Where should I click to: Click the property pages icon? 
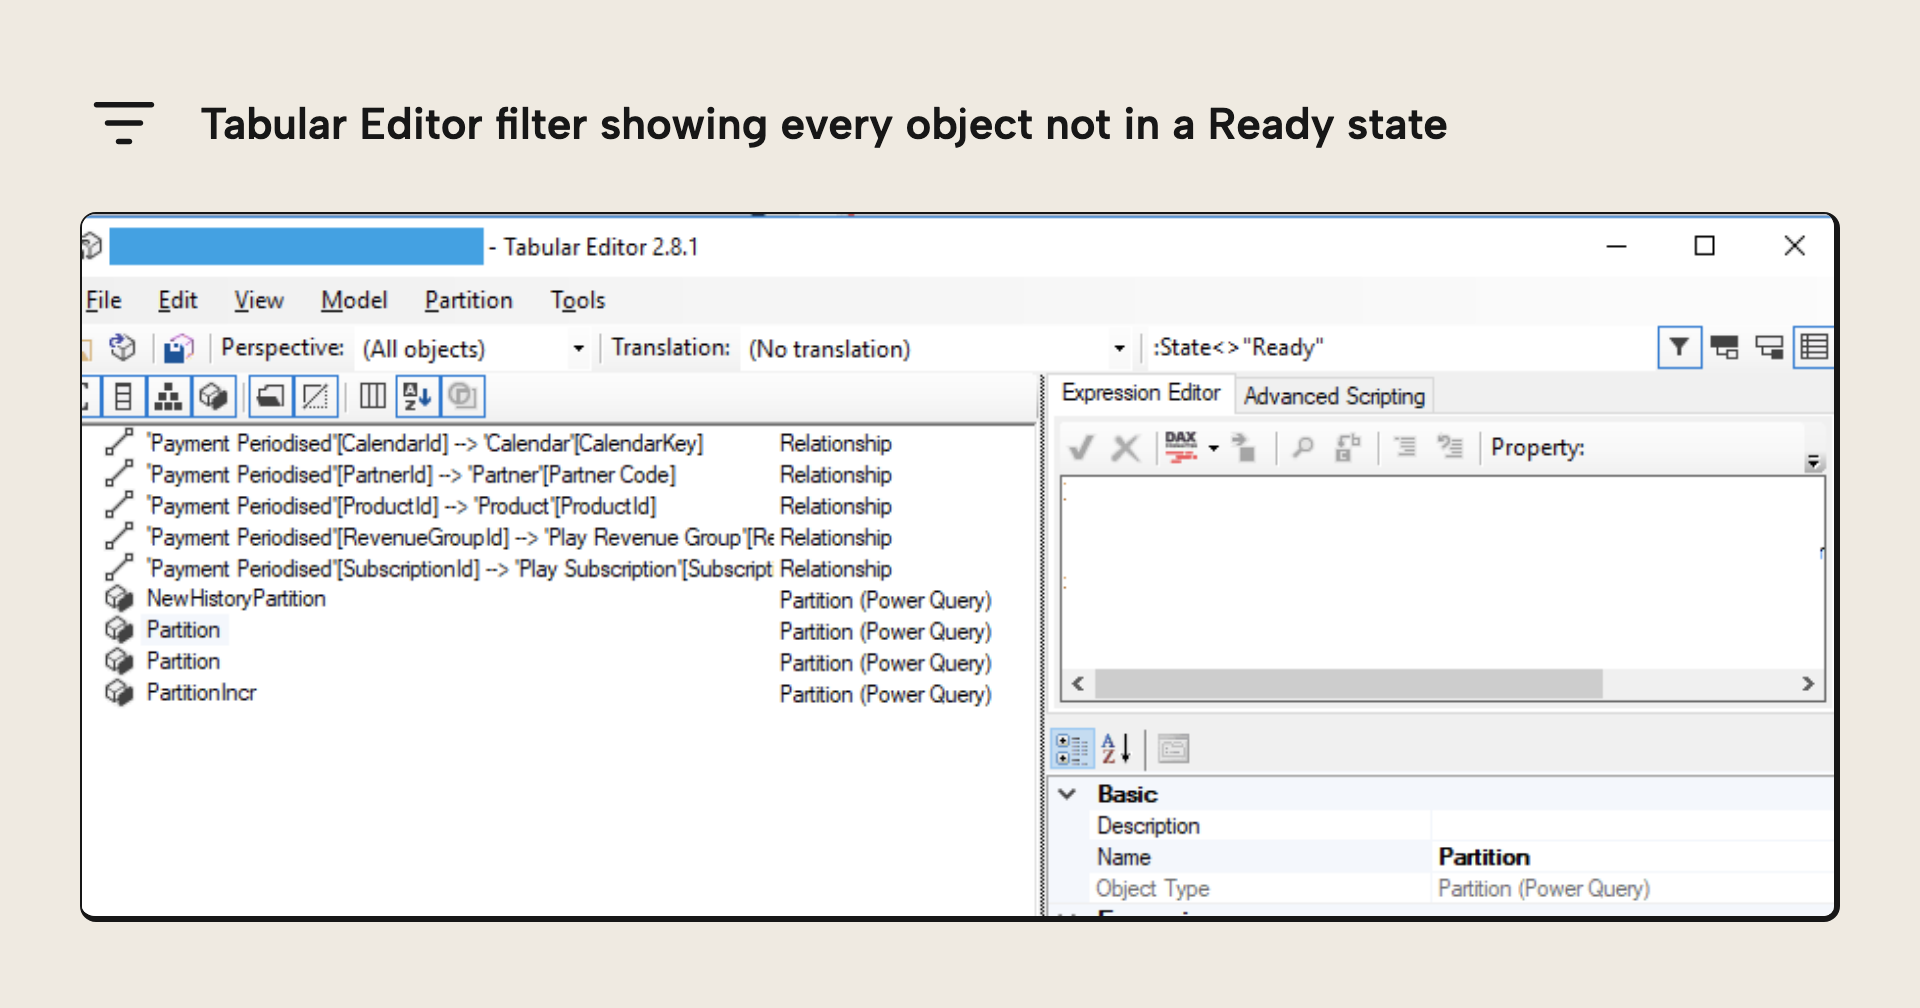point(1173,748)
